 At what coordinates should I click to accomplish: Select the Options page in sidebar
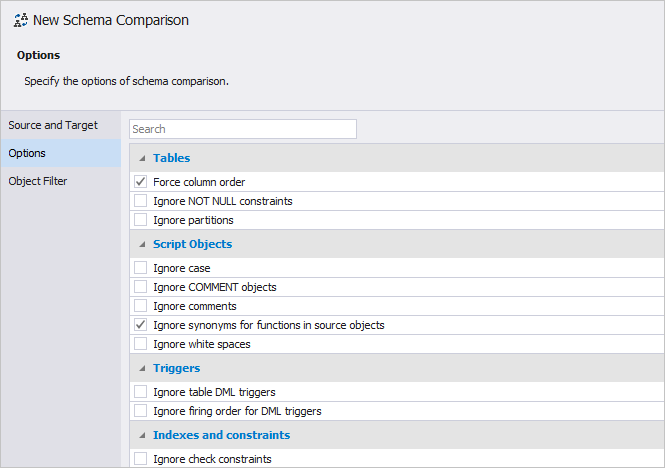61,153
